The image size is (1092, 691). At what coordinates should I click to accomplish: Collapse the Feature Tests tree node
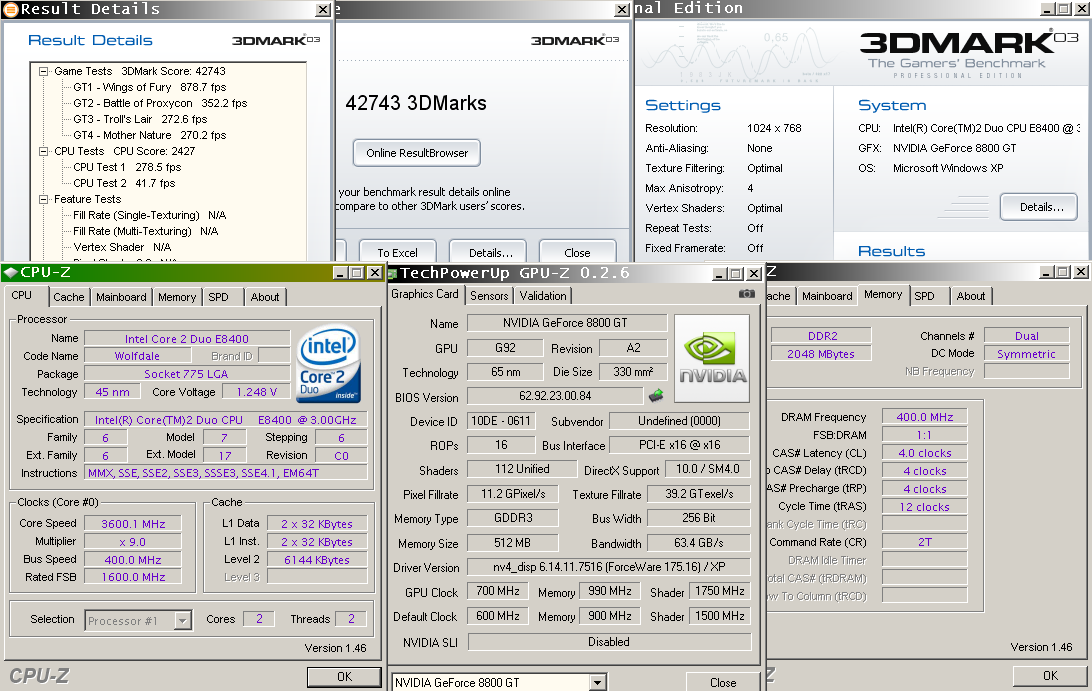click(44, 199)
